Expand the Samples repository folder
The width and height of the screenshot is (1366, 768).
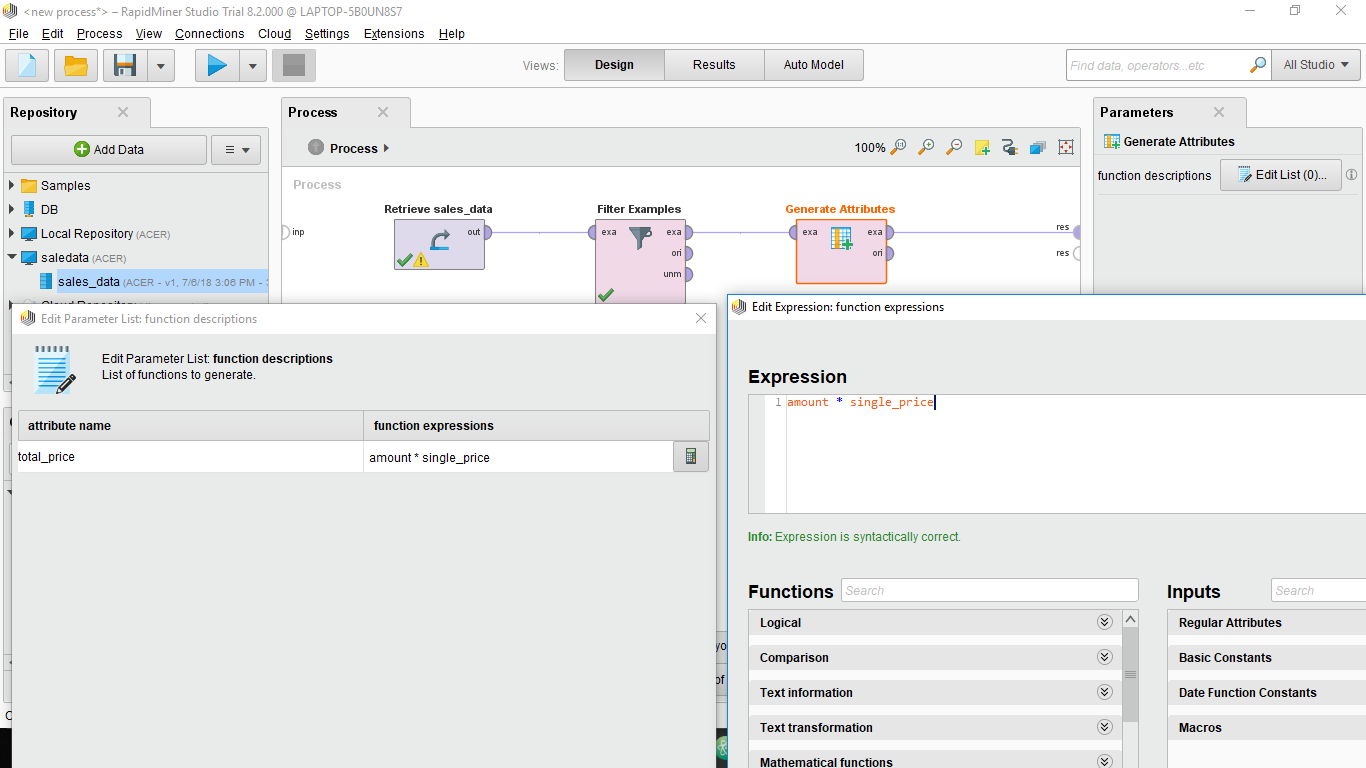(x=12, y=185)
